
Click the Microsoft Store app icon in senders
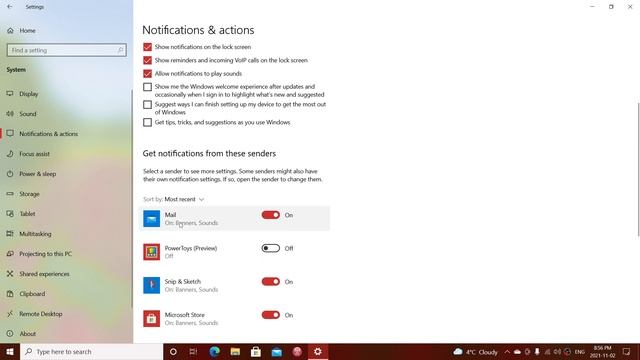tap(151, 319)
